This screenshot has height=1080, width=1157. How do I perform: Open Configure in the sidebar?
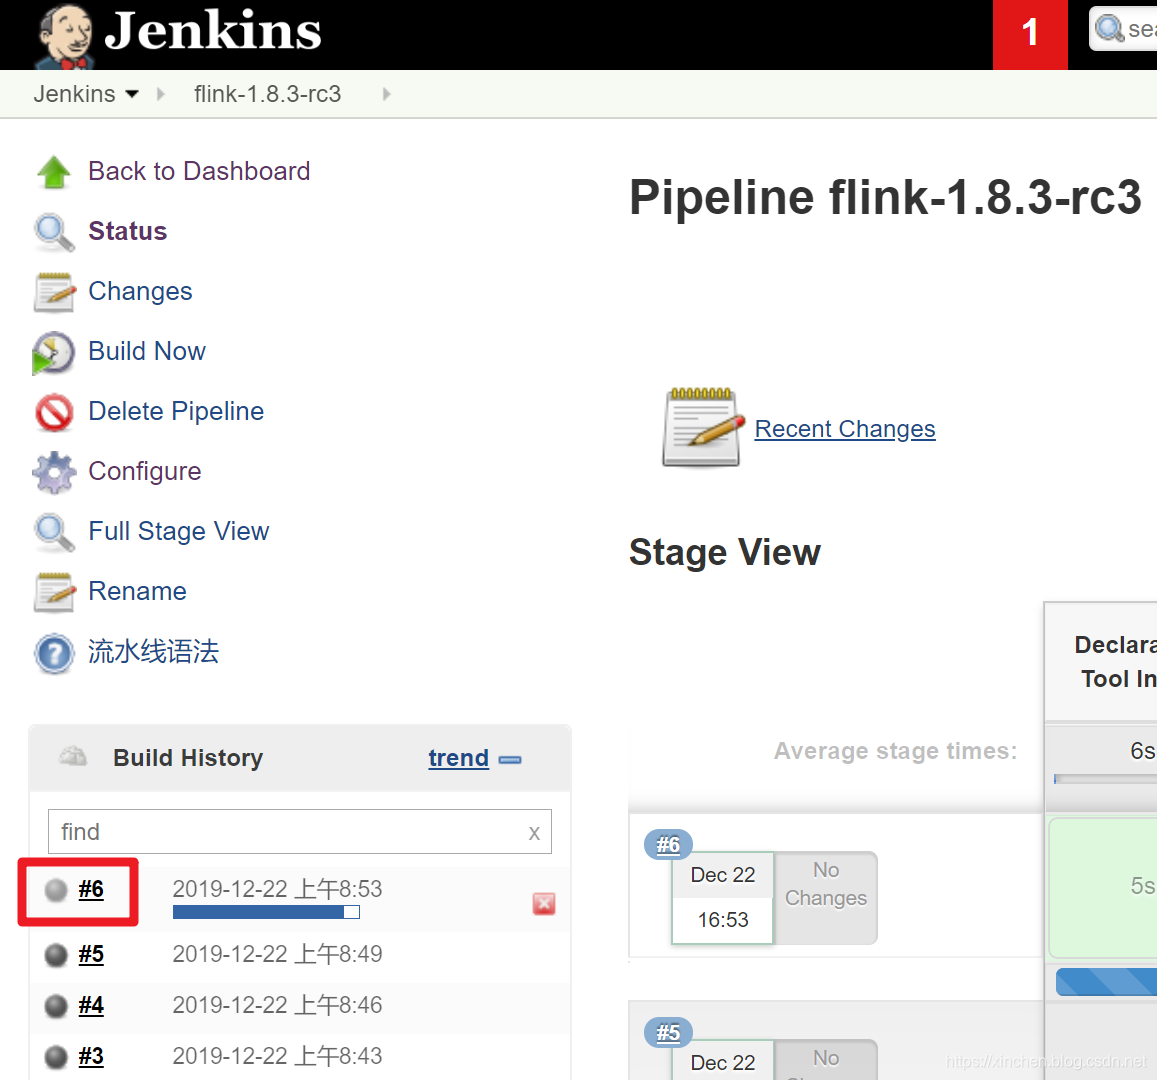(x=145, y=471)
